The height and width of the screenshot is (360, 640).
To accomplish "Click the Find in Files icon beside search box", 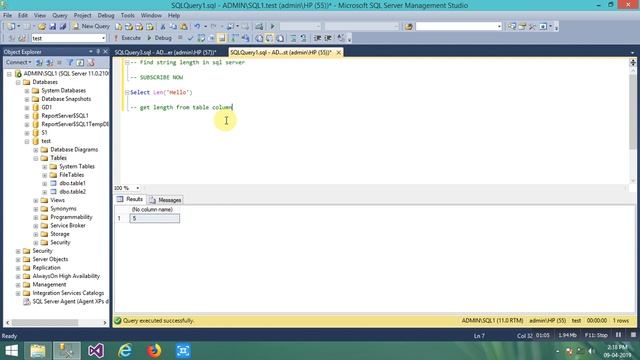I will (408, 27).
